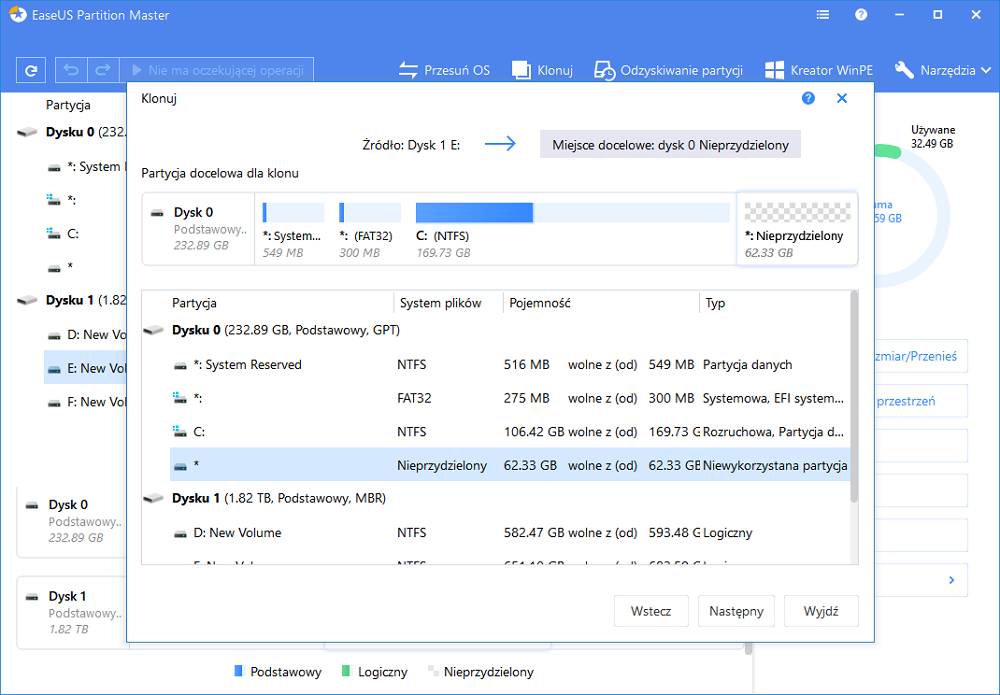Open Odzyskiwanie partycji tool
1000x695 pixels.
point(668,70)
